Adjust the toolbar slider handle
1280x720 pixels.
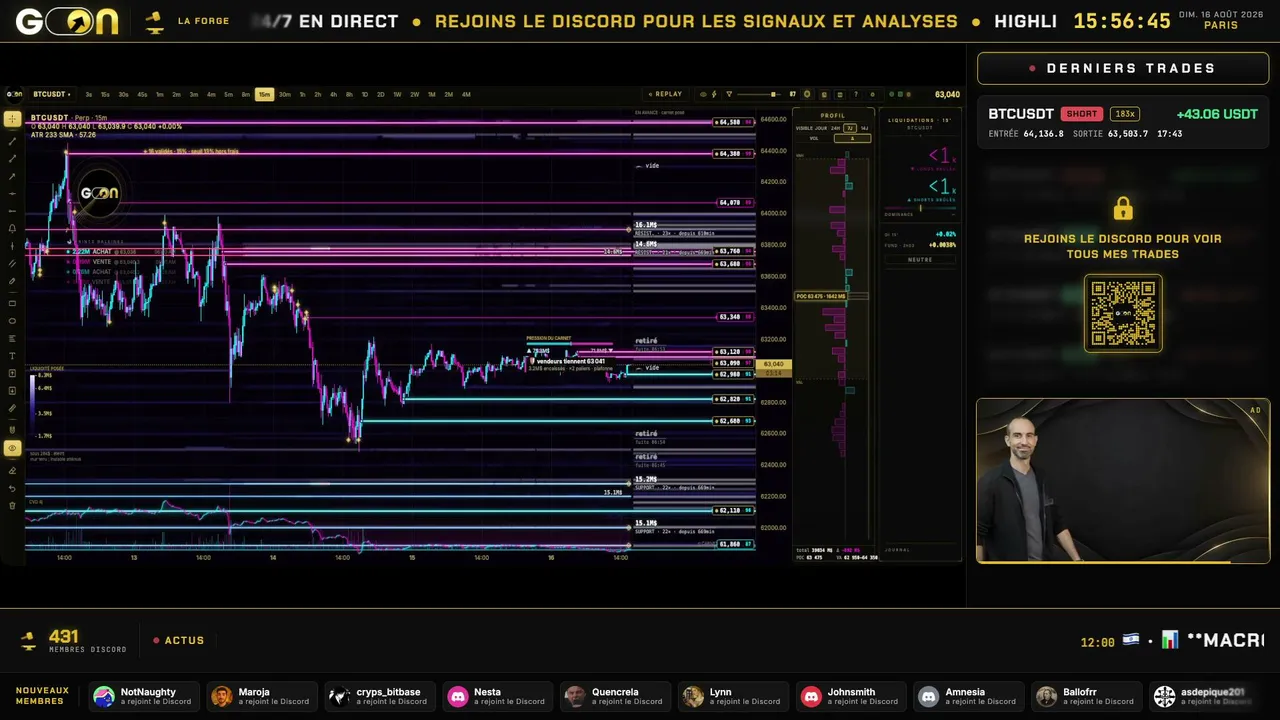[773, 94]
